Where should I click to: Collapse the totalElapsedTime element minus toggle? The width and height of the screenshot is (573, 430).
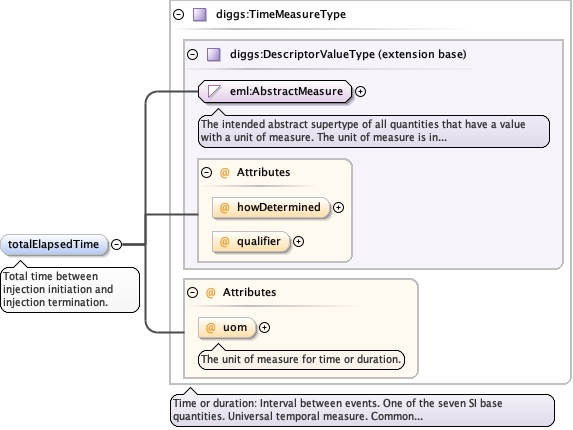click(x=116, y=244)
